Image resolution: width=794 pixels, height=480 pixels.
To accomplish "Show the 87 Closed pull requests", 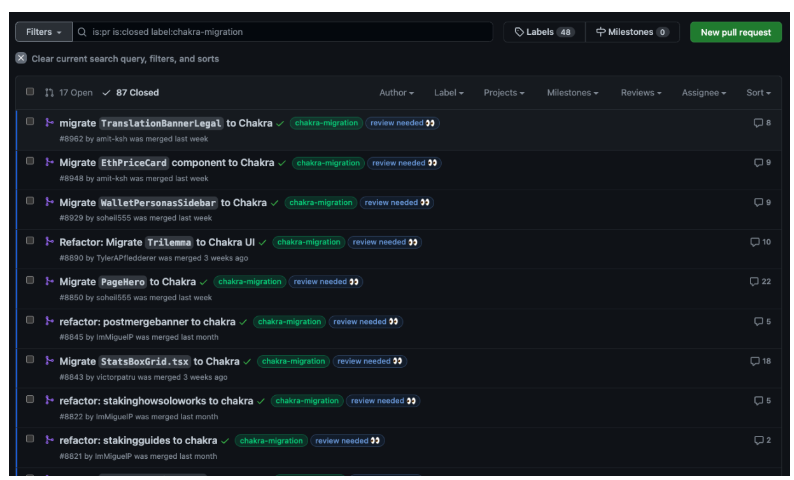I will [131, 93].
